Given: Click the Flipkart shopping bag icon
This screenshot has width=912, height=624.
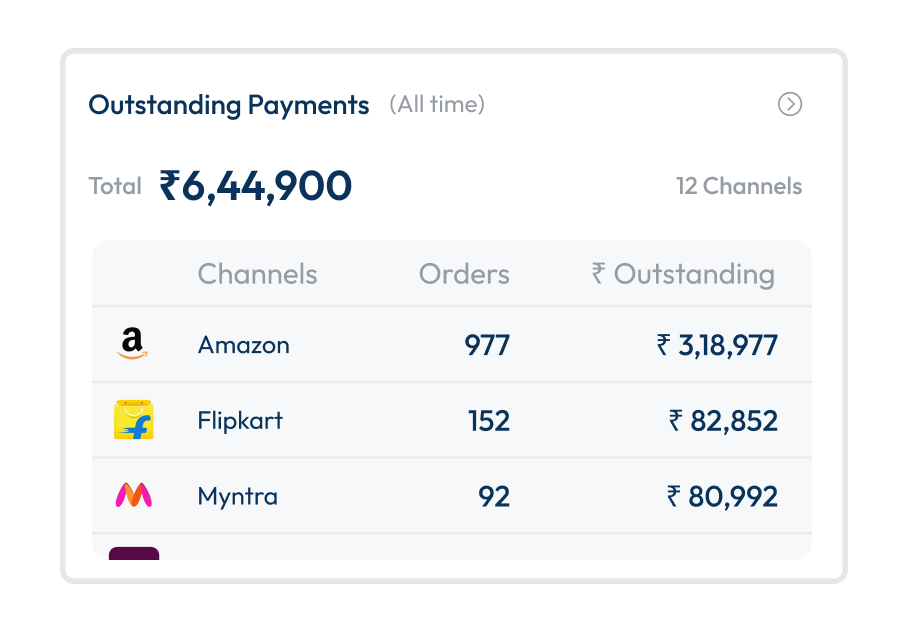Looking at the screenshot, I should [133, 420].
